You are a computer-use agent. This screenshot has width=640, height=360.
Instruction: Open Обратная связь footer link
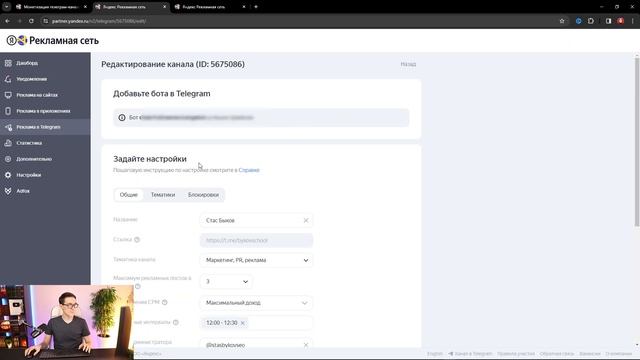pyautogui.click(x=557, y=353)
